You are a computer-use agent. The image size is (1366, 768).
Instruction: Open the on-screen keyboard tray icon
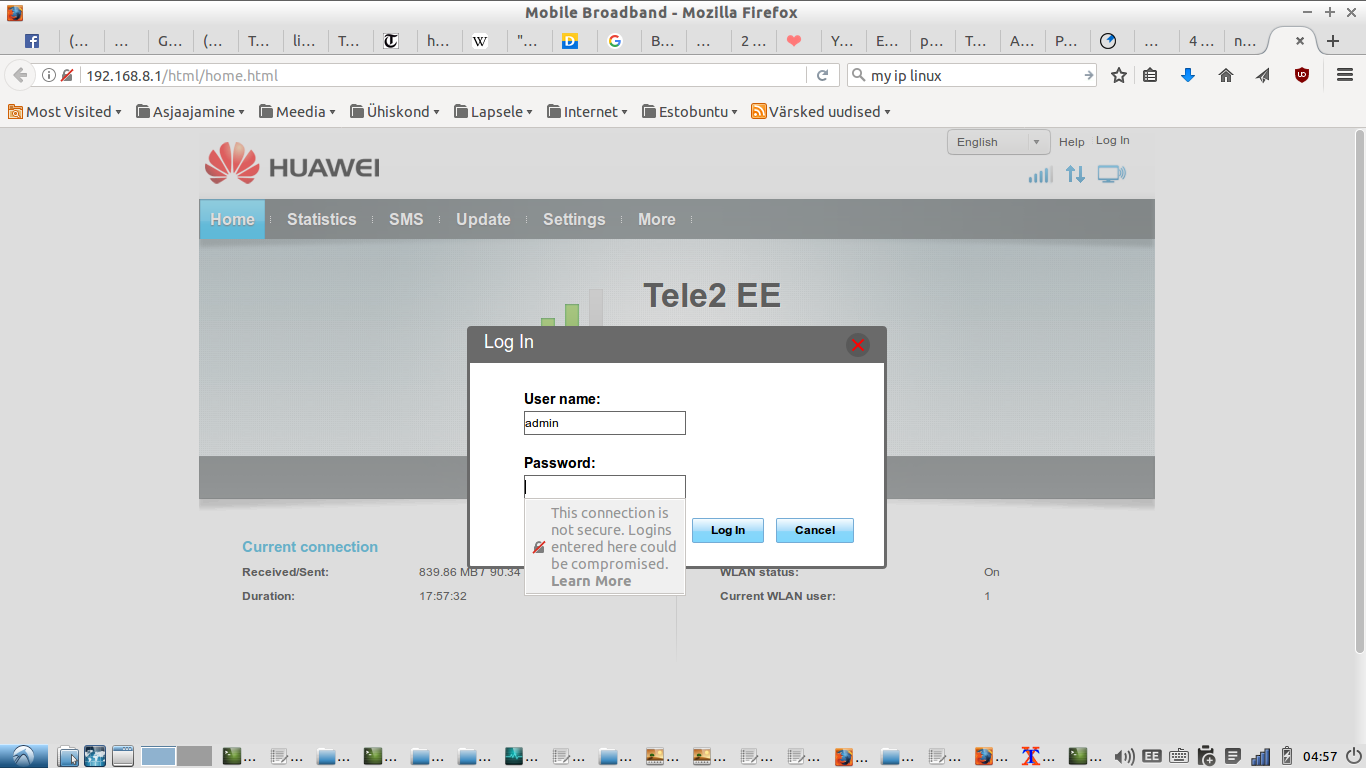(x=1179, y=756)
